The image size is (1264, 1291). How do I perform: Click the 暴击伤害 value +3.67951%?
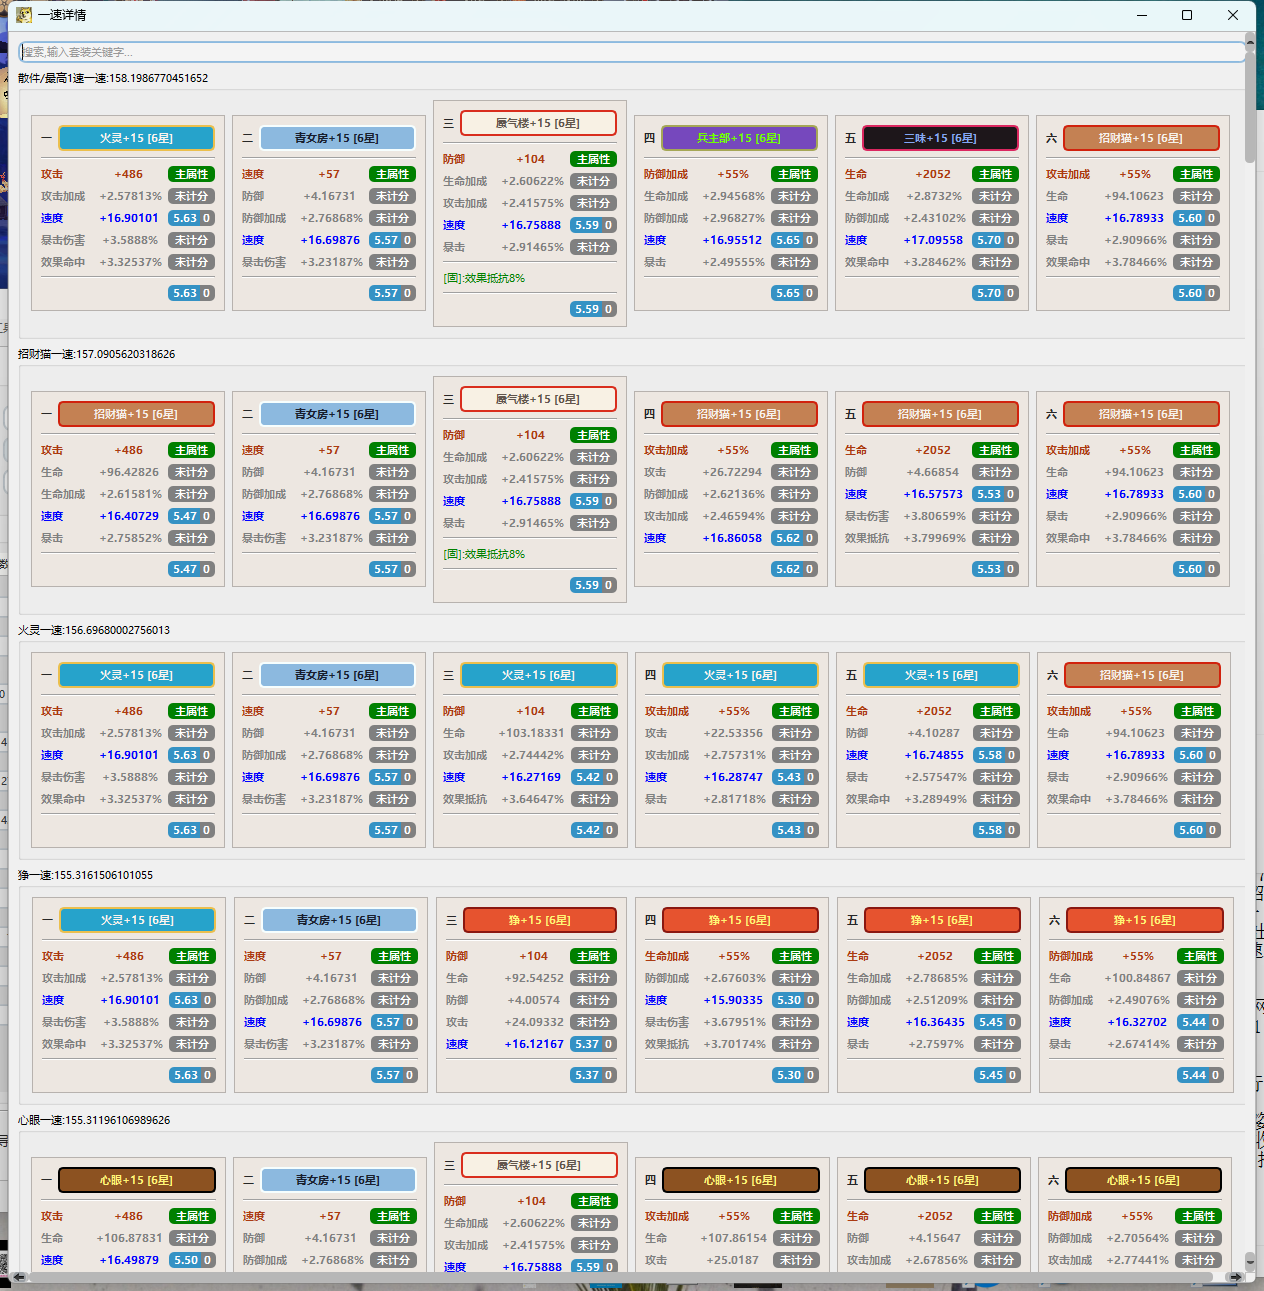(x=735, y=1022)
